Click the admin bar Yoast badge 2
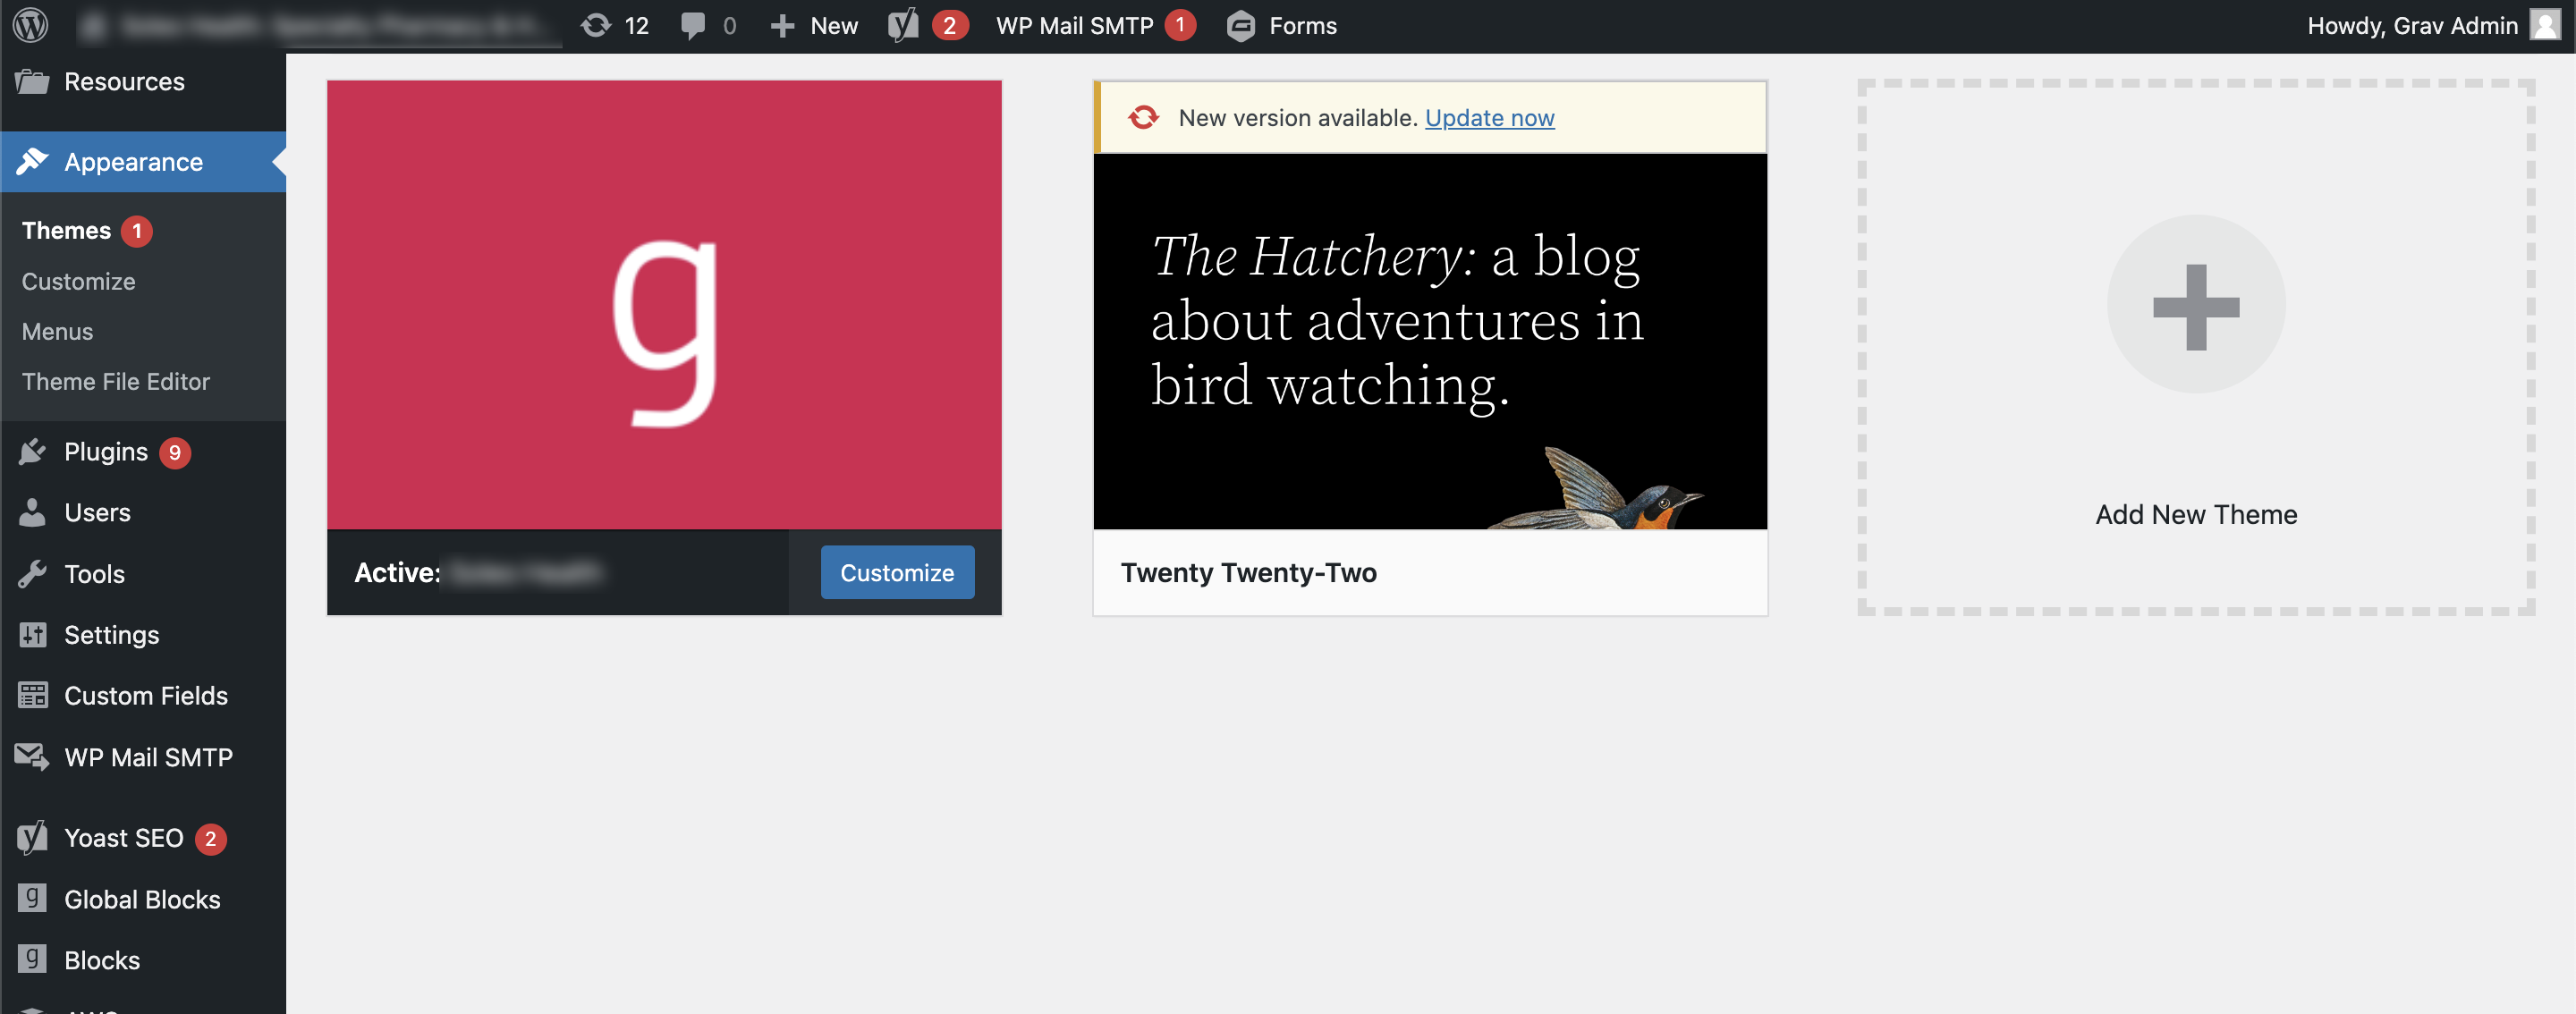Image resolution: width=2576 pixels, height=1014 pixels. click(x=949, y=26)
